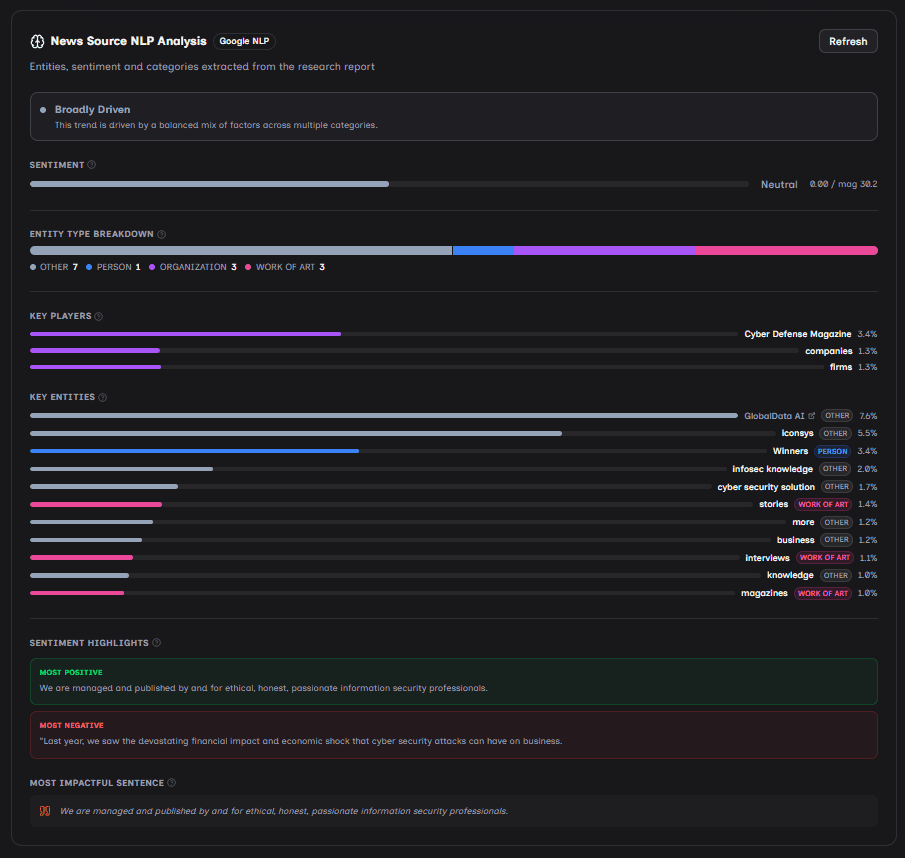
Task: Click the Iconsys entity label
Action: pos(797,433)
